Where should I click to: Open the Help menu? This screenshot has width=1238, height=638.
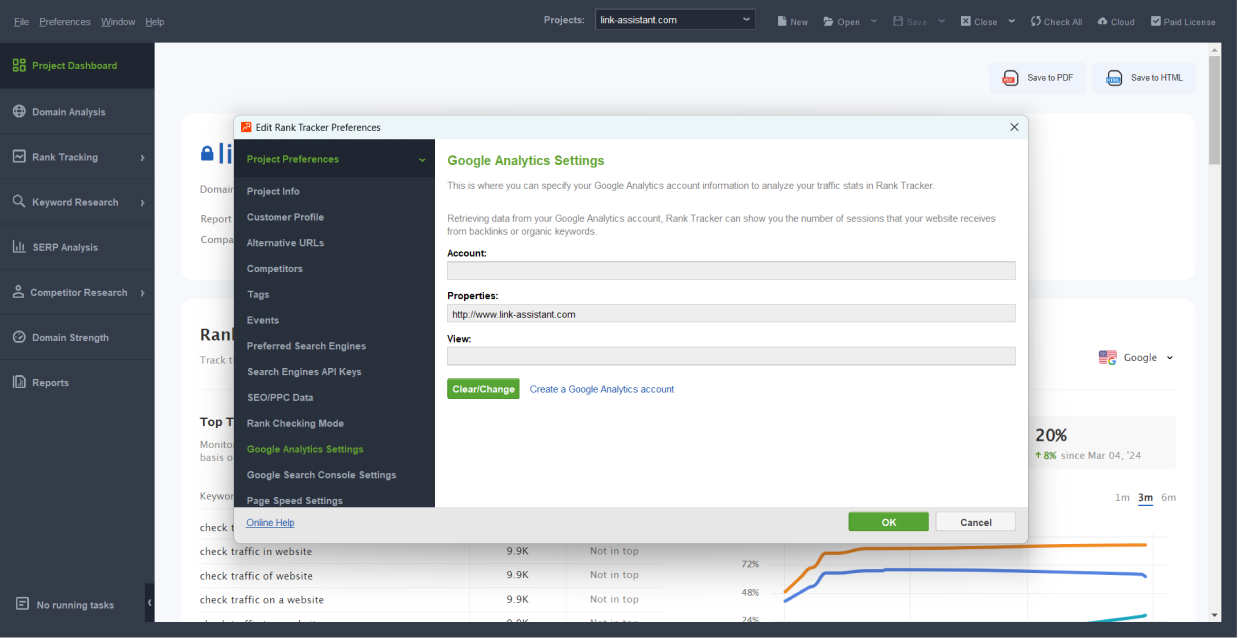(x=154, y=22)
